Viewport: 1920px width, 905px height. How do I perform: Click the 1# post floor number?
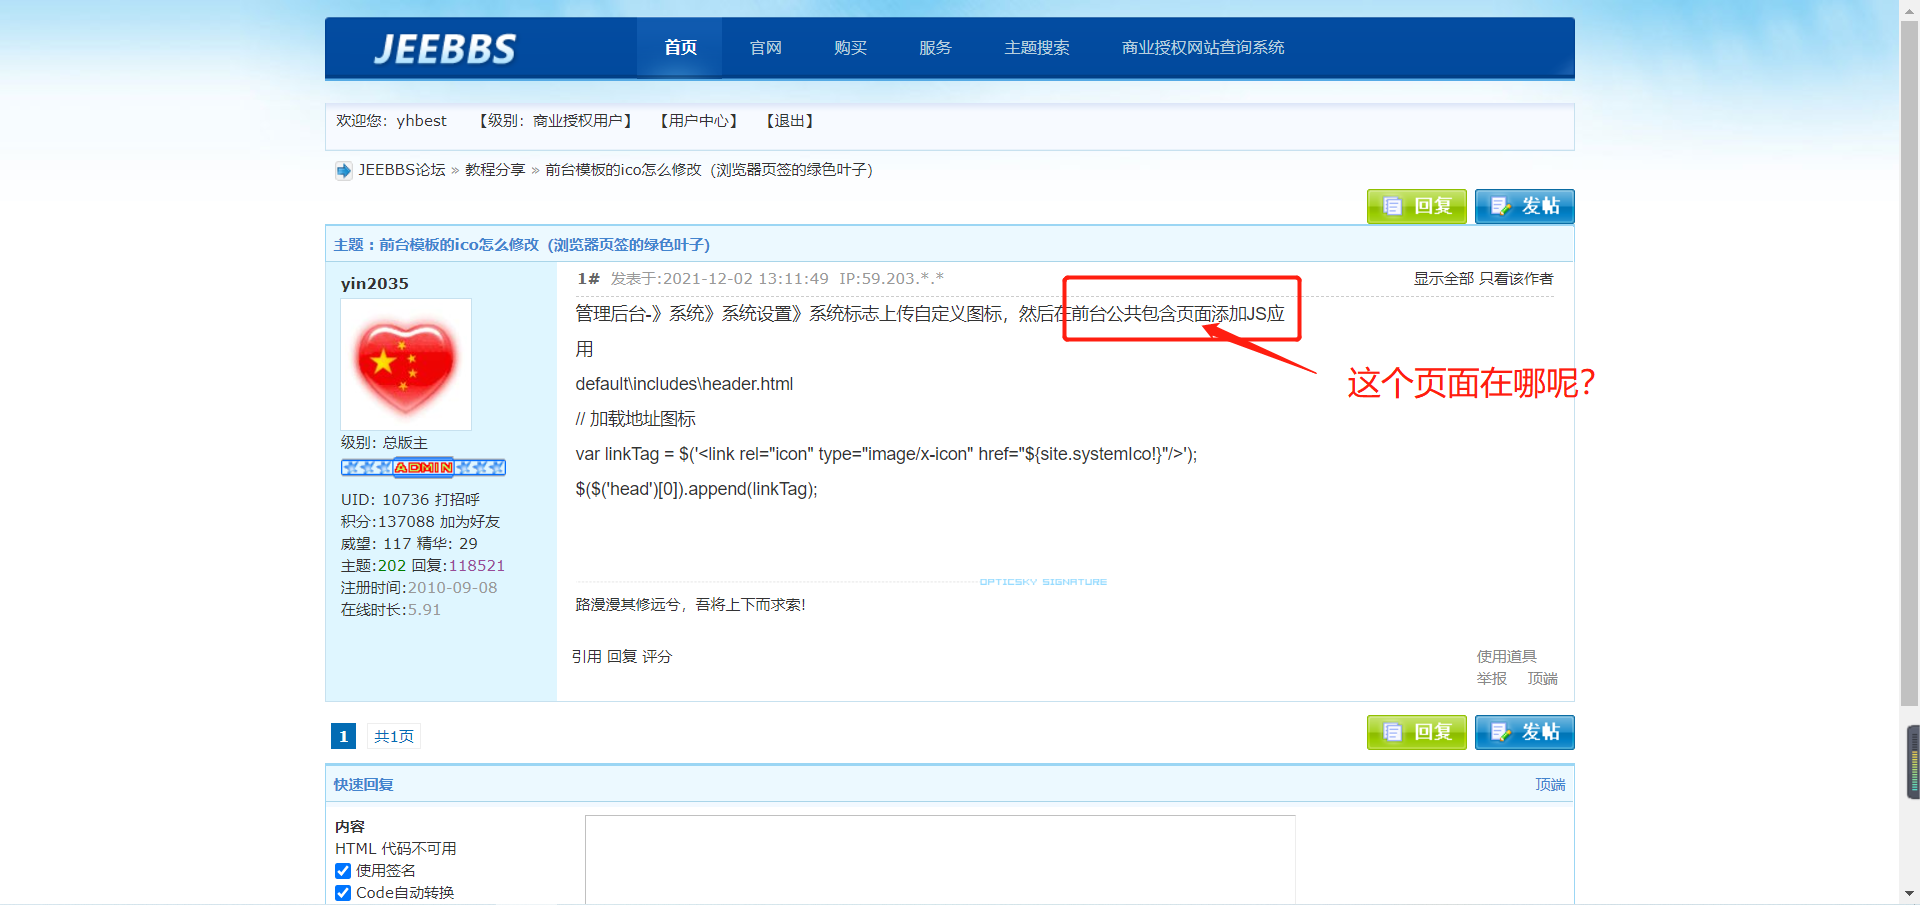(x=588, y=278)
